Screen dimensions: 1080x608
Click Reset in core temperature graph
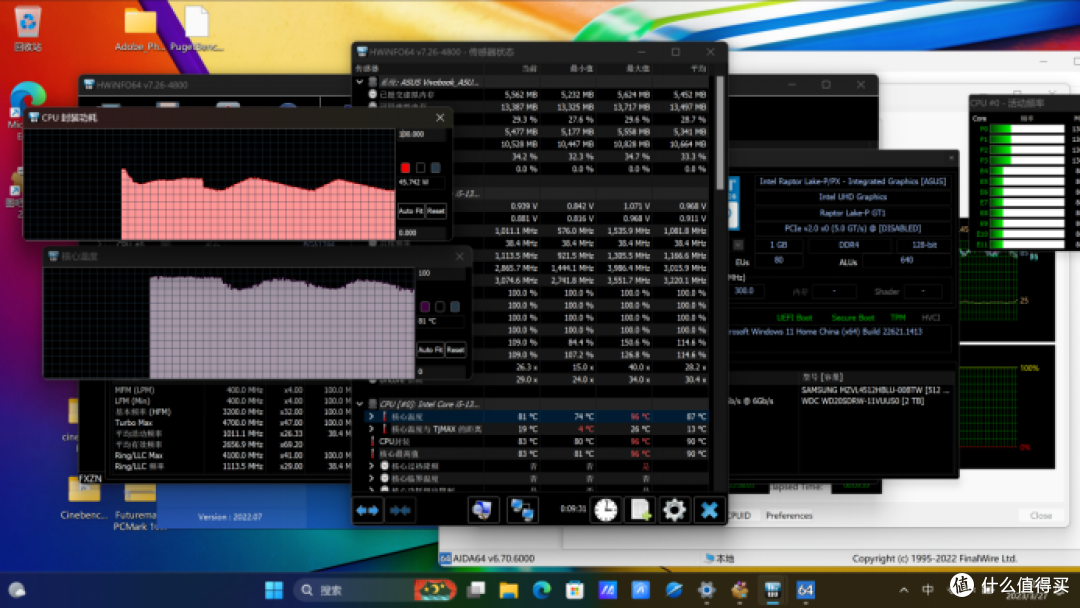(x=455, y=350)
